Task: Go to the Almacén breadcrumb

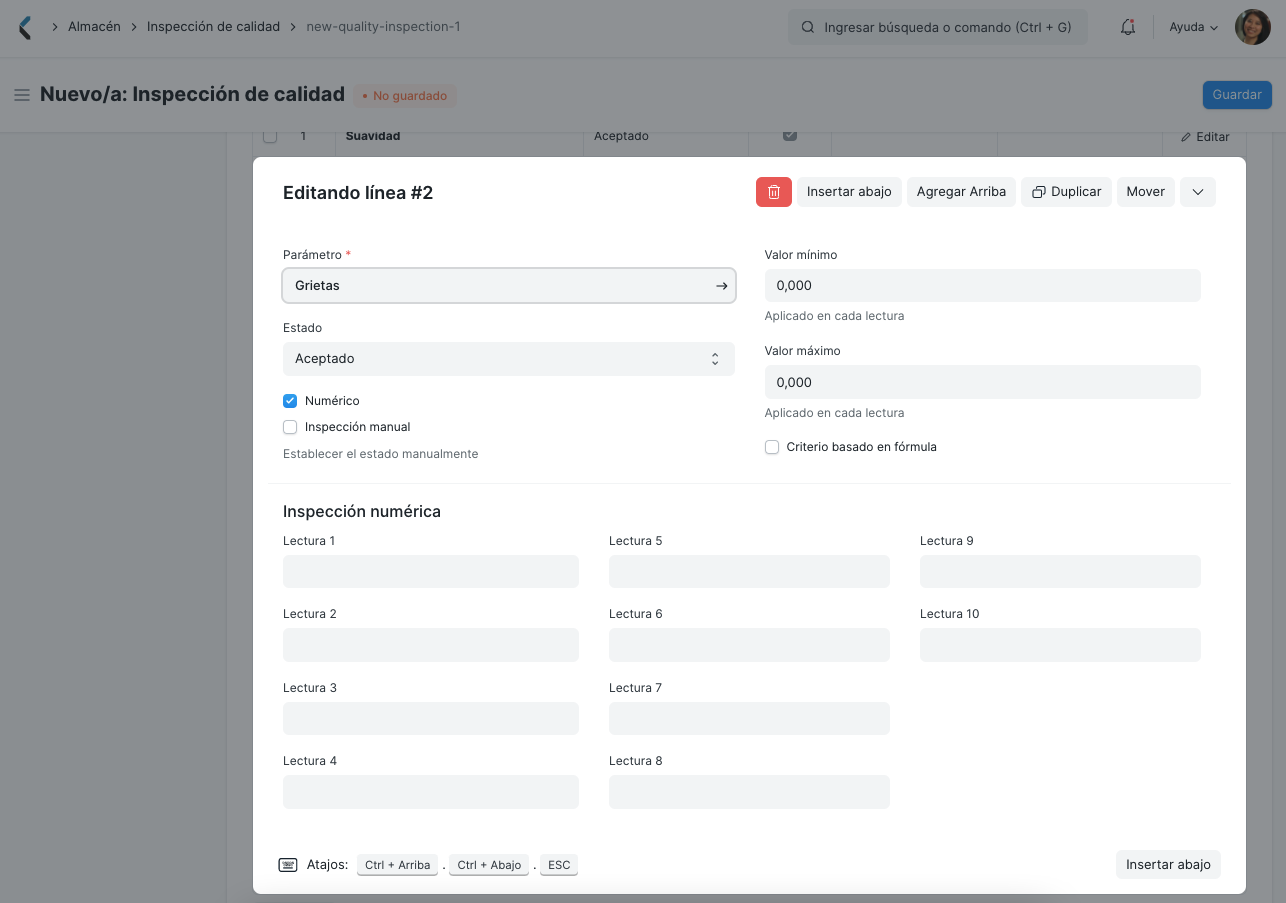Action: pyautogui.click(x=94, y=27)
